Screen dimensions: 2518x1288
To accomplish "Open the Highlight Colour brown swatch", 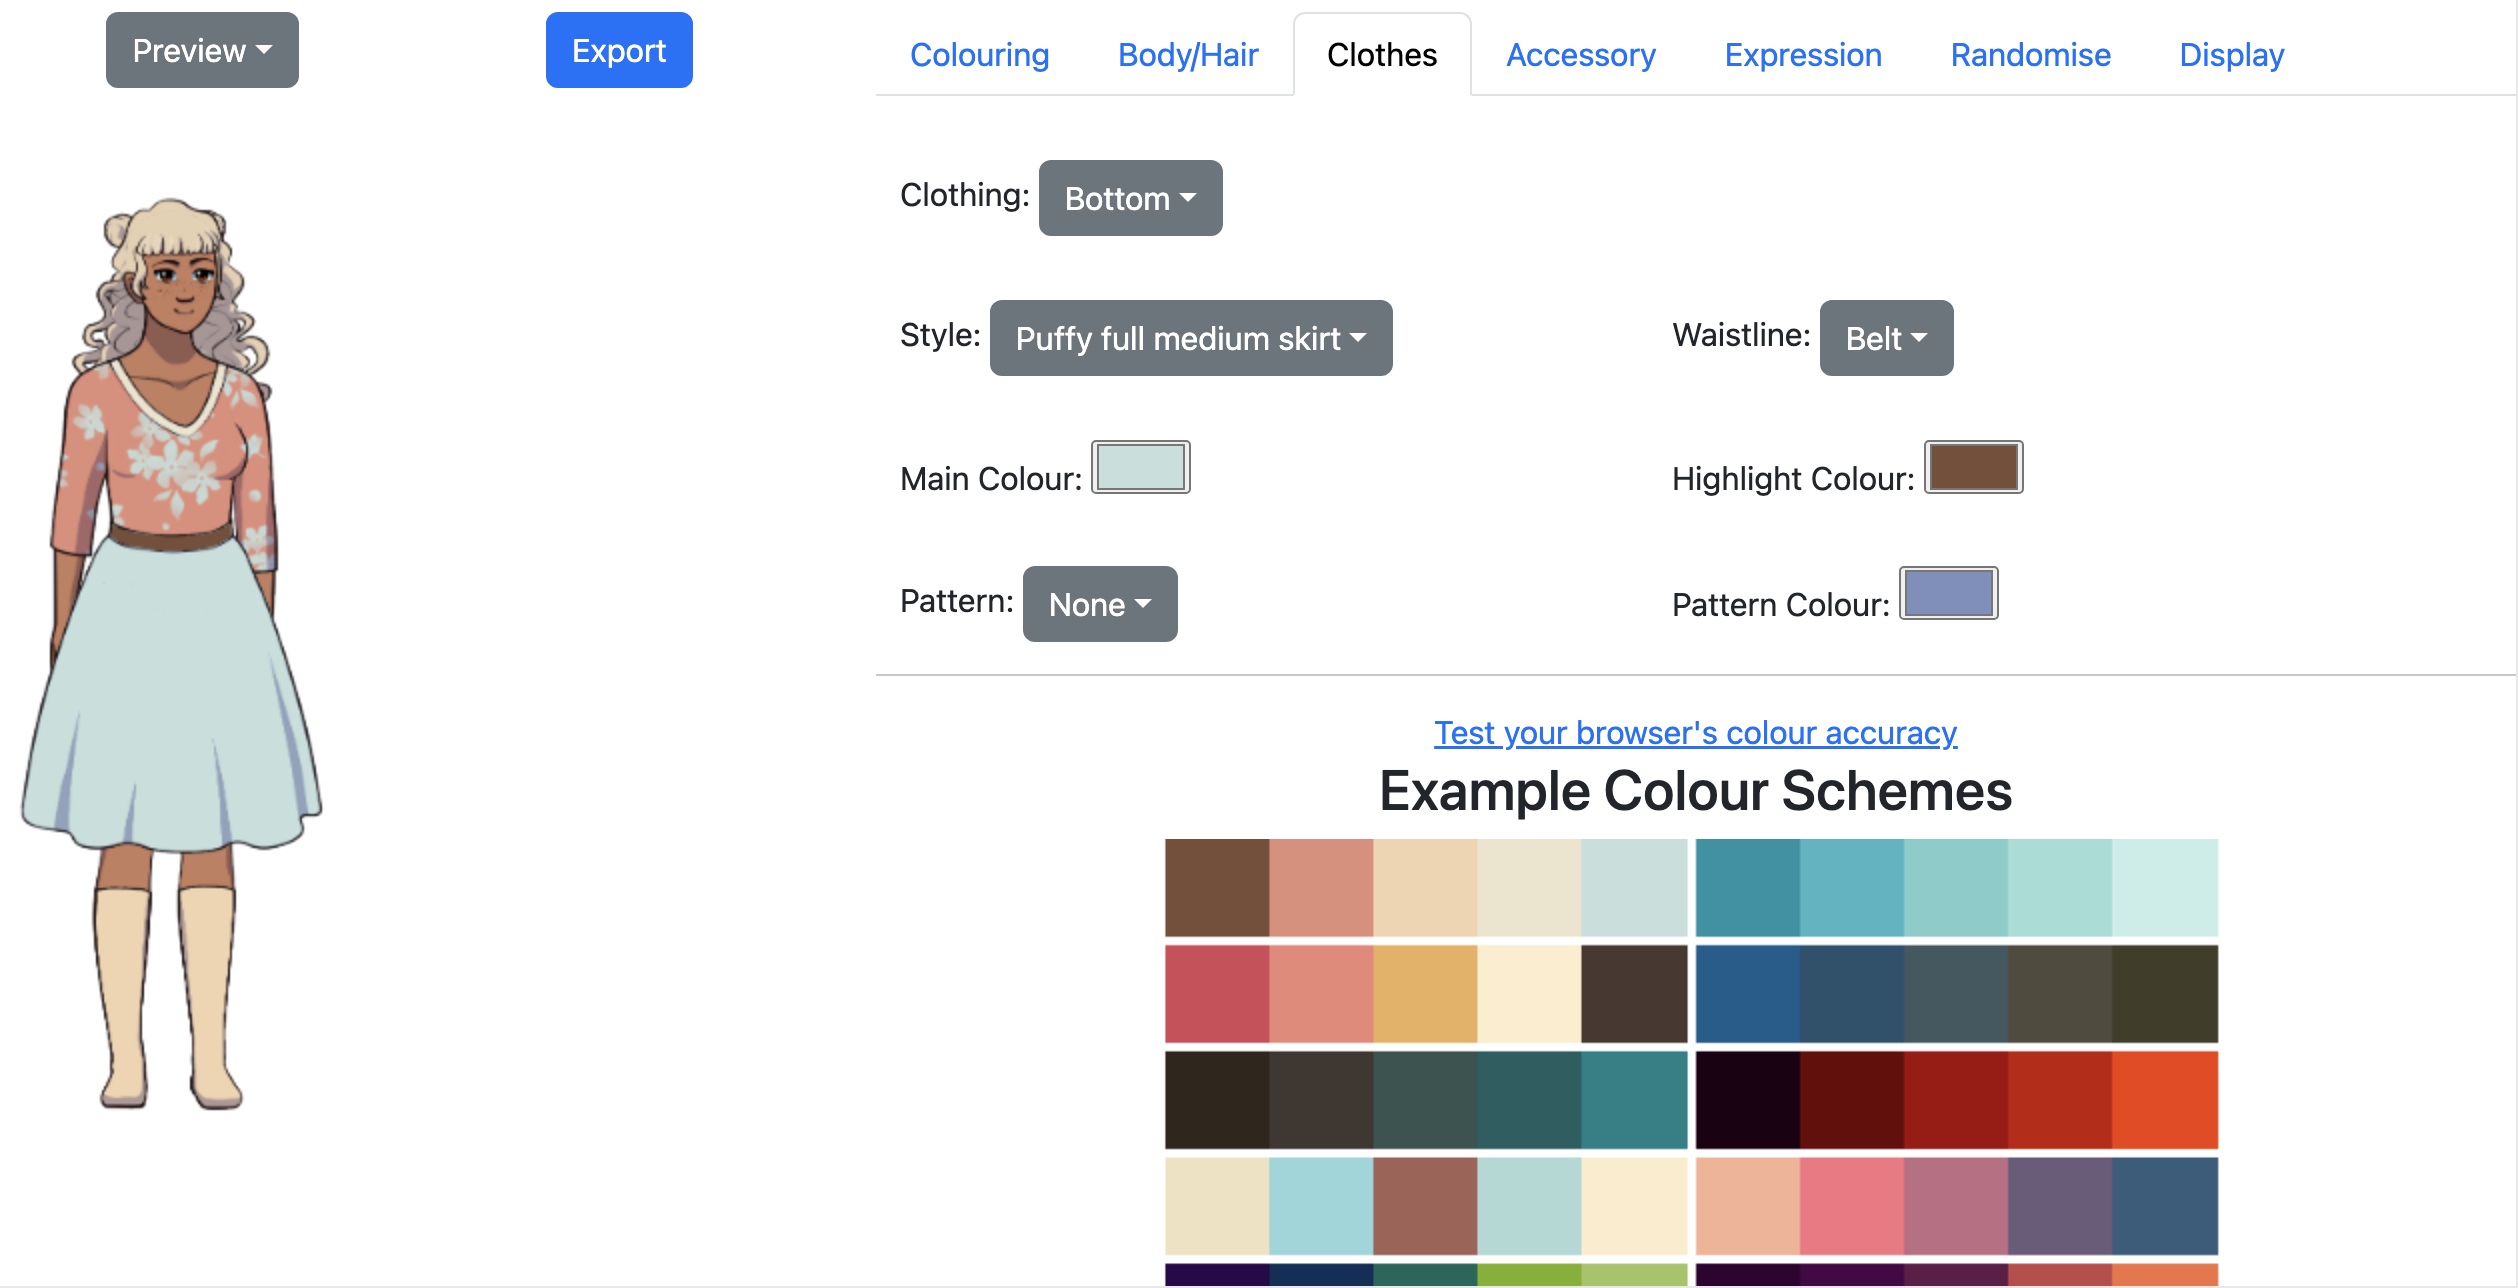I will pyautogui.click(x=1973, y=467).
